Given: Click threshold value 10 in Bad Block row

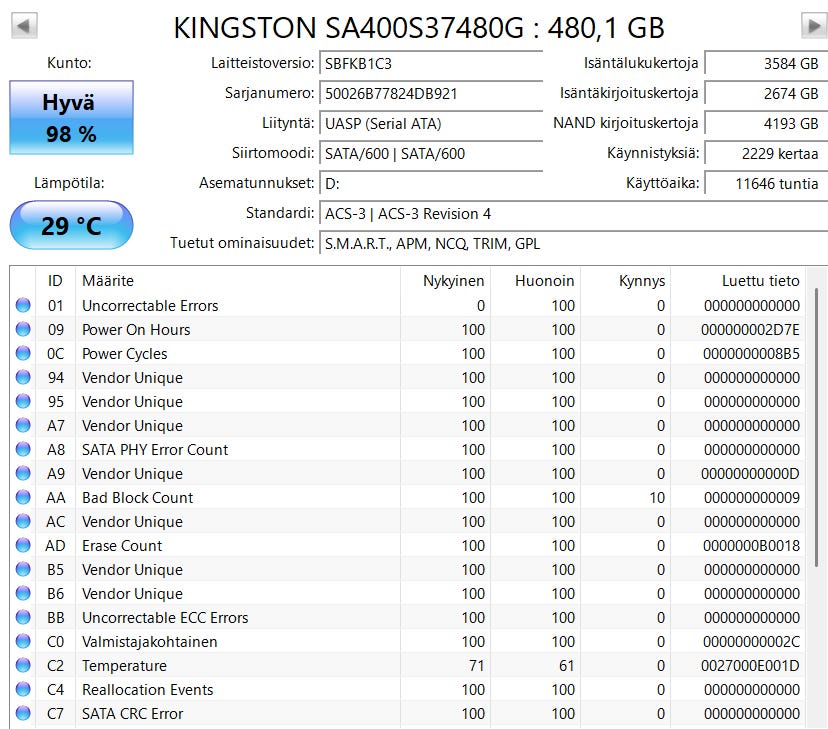Looking at the screenshot, I should [657, 498].
